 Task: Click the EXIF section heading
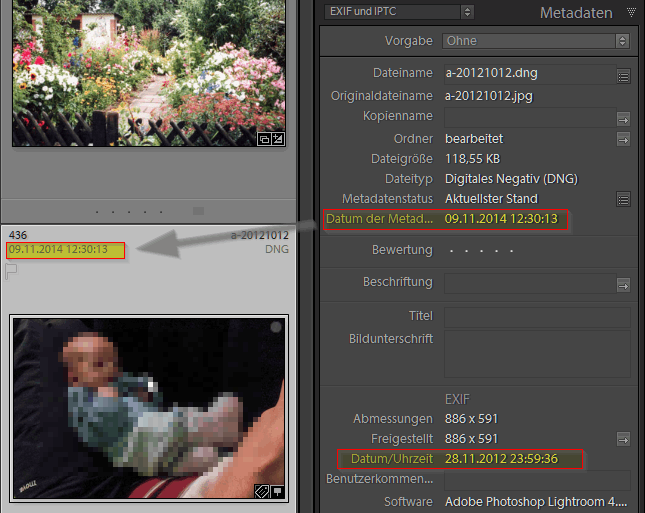pyautogui.click(x=457, y=399)
